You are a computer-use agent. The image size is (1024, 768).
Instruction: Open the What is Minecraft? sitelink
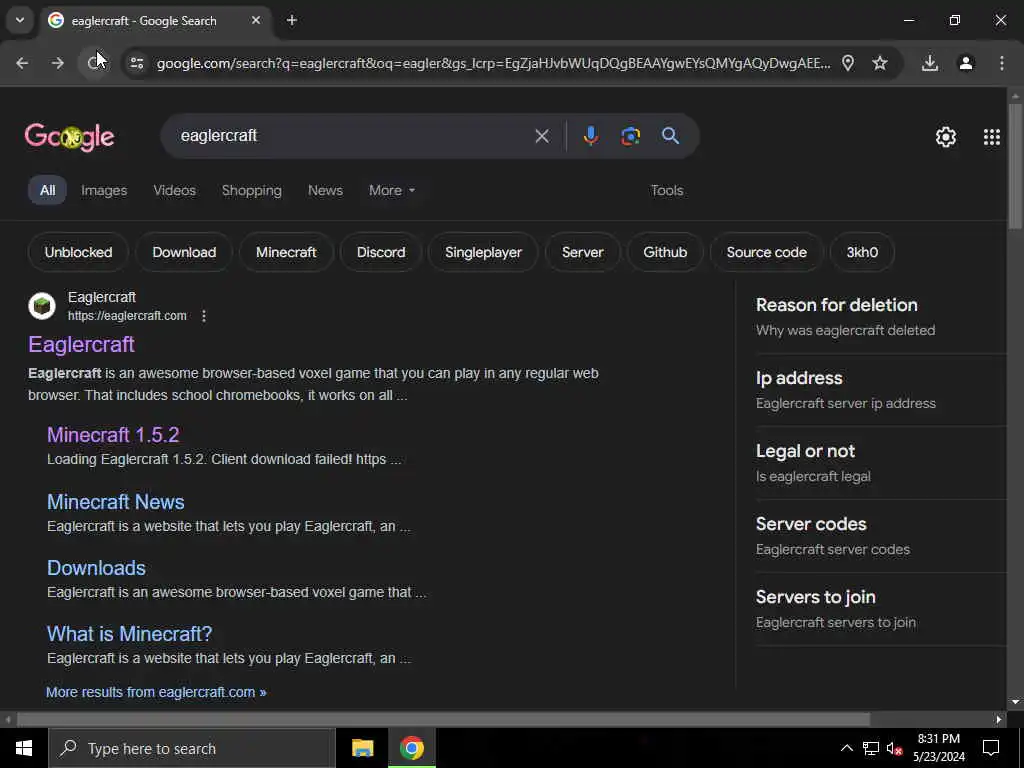click(x=129, y=633)
